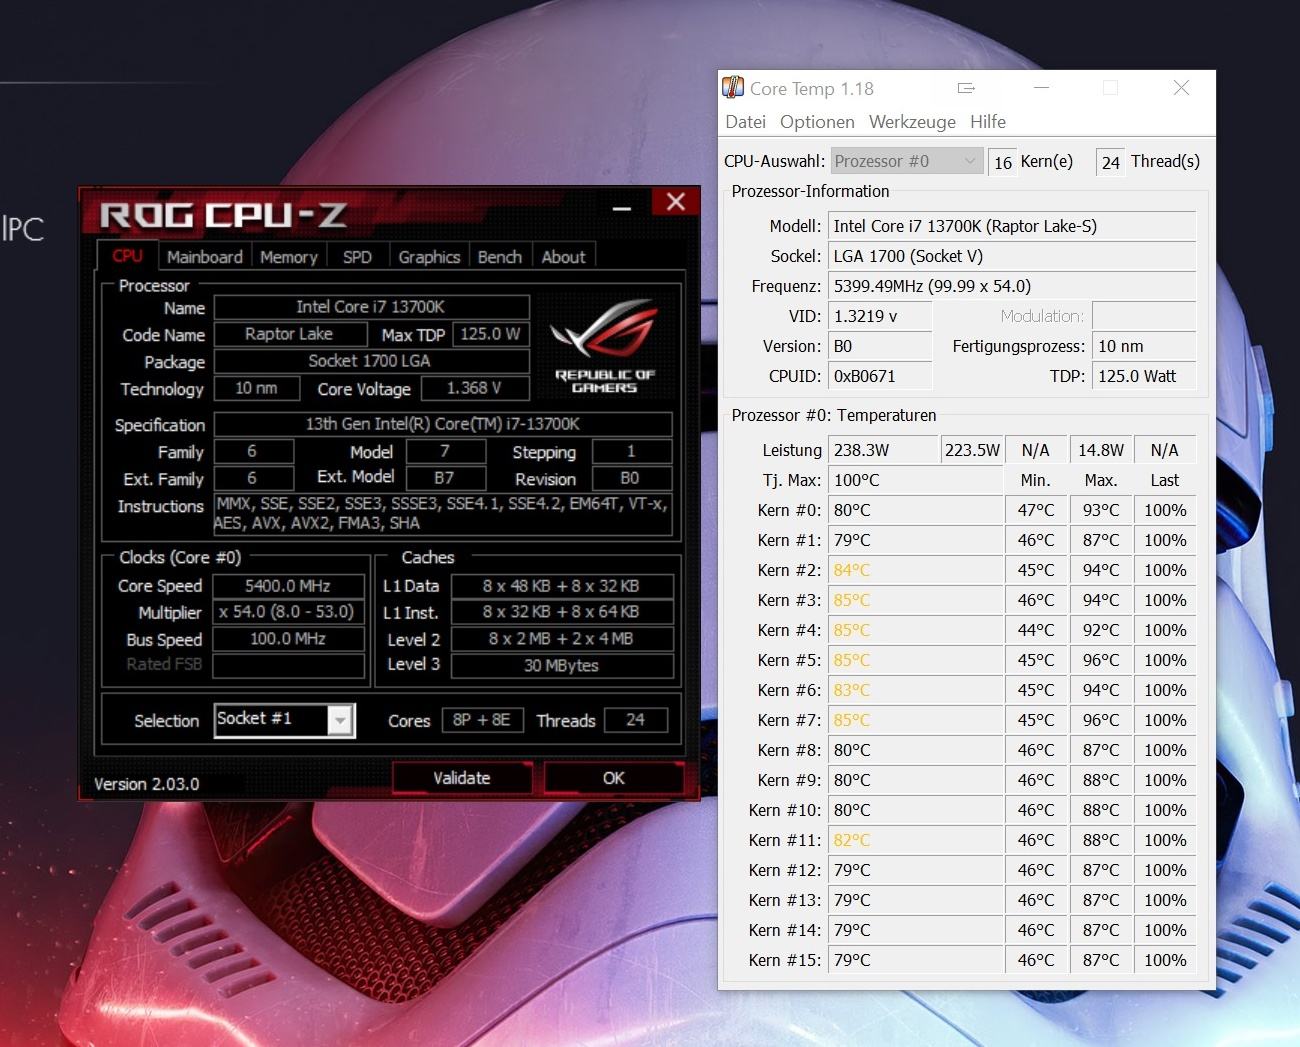Image resolution: width=1300 pixels, height=1047 pixels.
Task: Click the Fertigungsprozess 10 nm value
Action: [x=1144, y=346]
